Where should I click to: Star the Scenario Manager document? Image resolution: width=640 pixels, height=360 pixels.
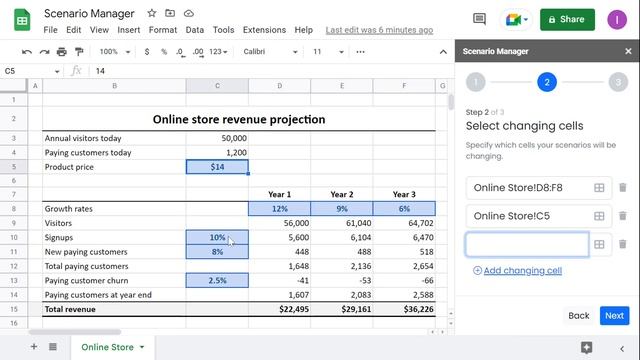point(152,13)
